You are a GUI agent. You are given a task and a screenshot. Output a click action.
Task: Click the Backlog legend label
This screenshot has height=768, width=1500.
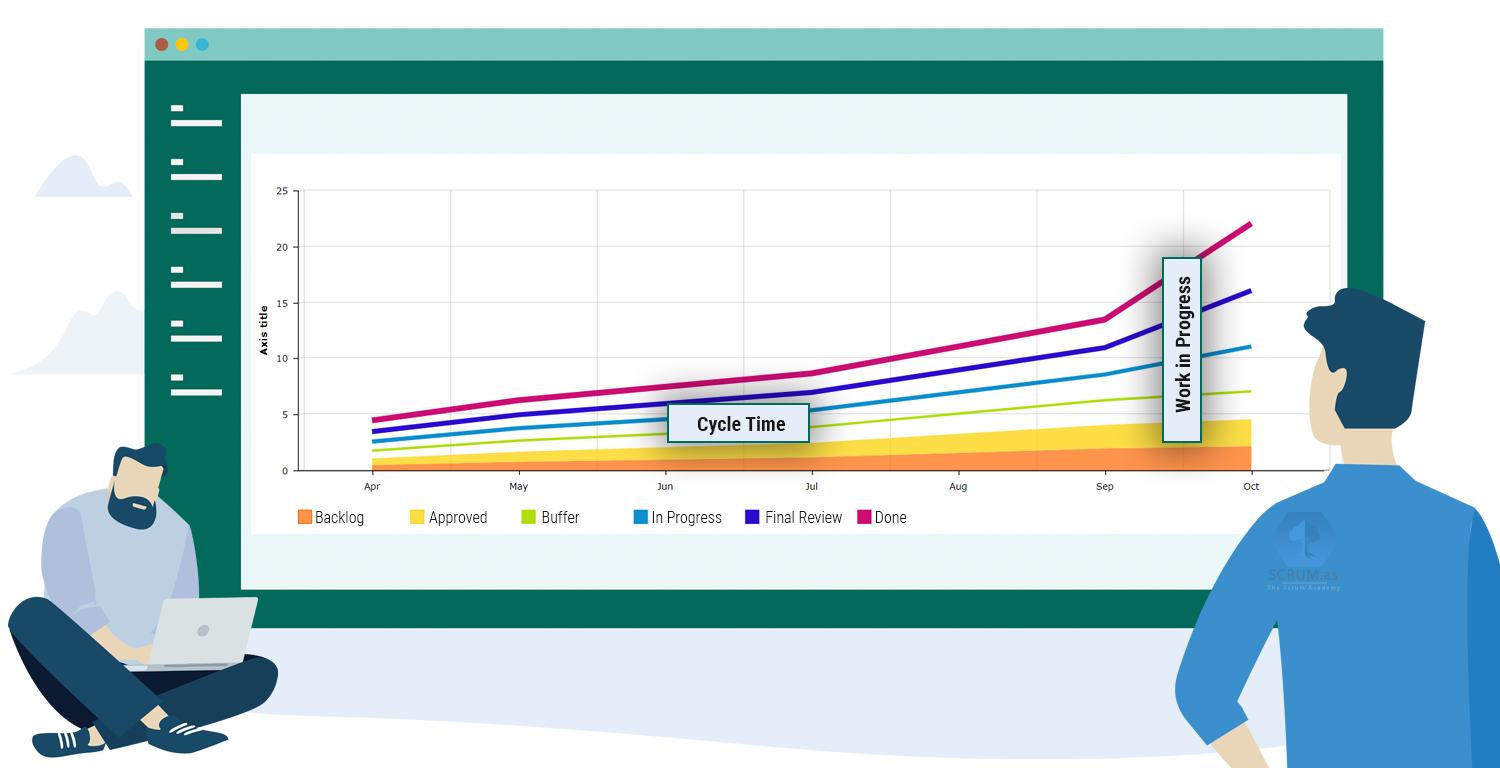pyautogui.click(x=339, y=518)
